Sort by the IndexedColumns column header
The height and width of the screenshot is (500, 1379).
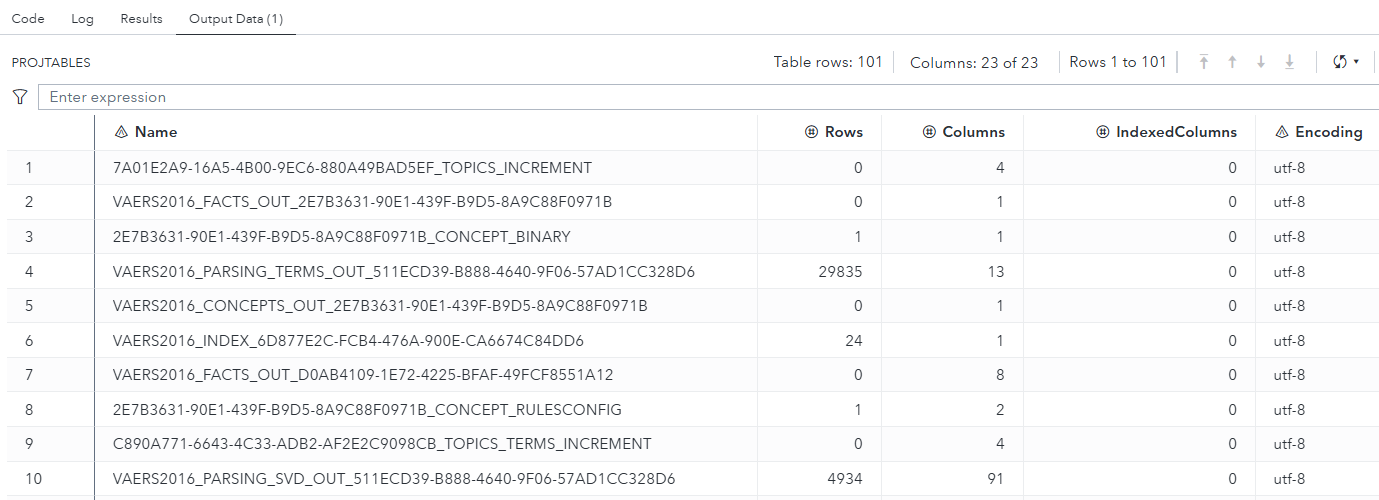tap(1176, 132)
